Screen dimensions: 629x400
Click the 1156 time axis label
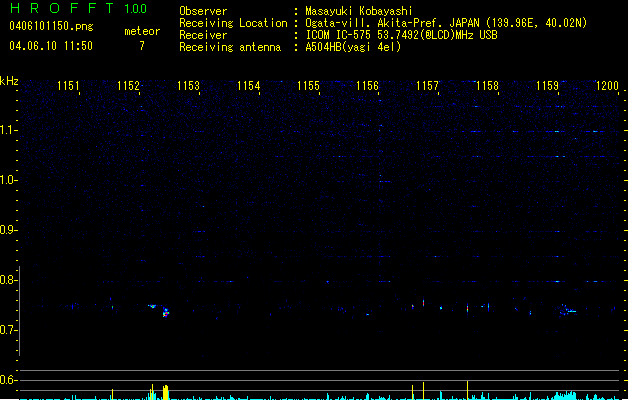pos(367,86)
